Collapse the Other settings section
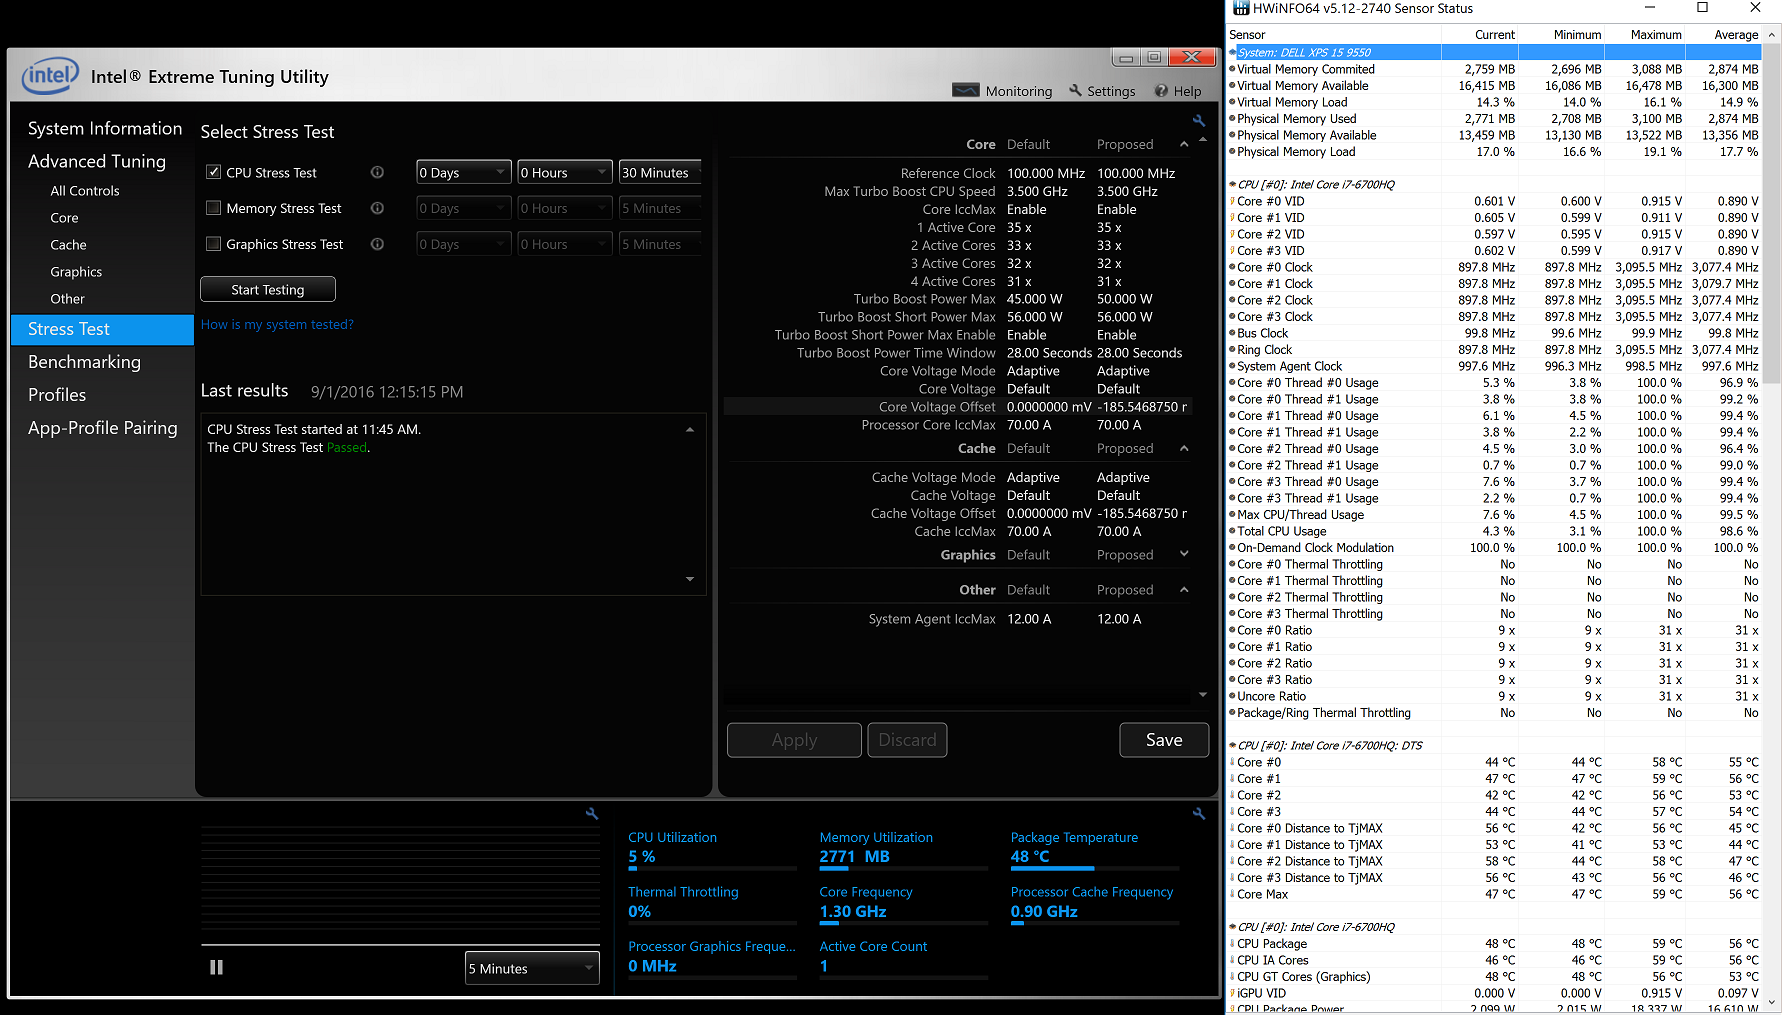This screenshot has width=1782, height=1015. tap(1184, 590)
